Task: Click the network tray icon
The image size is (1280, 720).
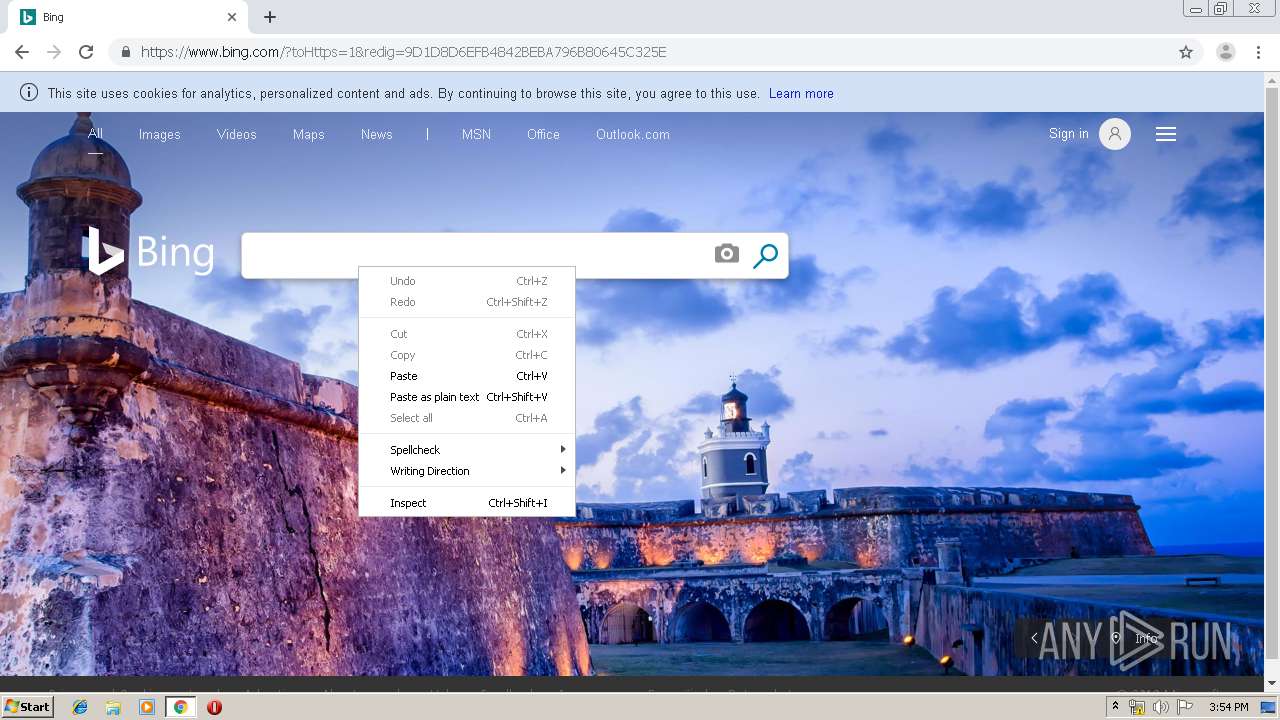Action: (1136, 707)
